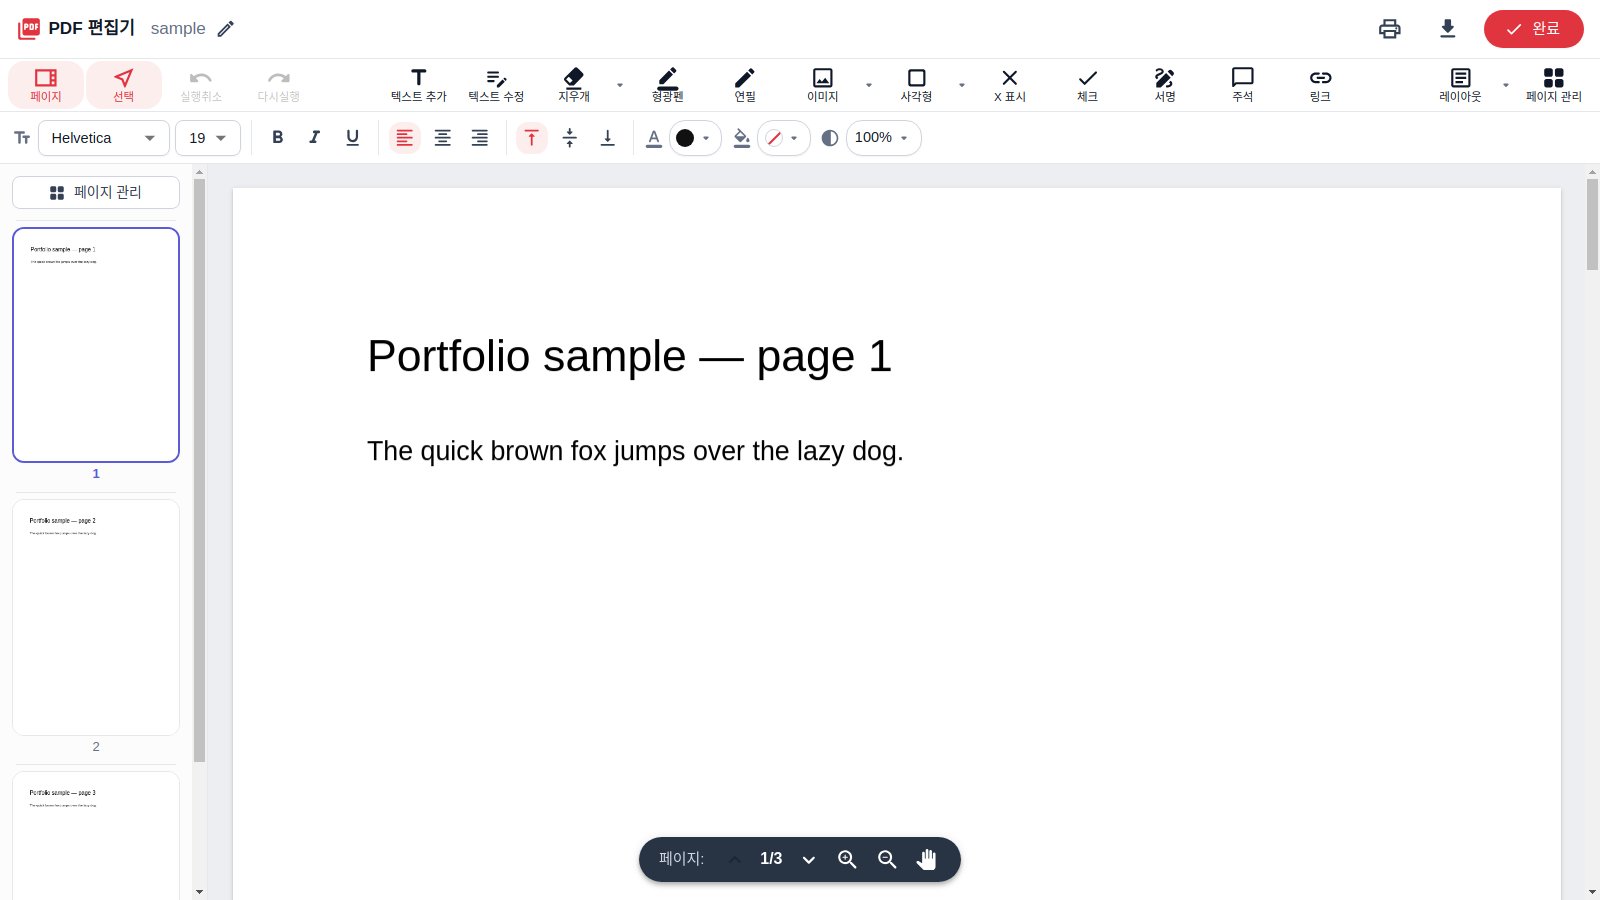Activate the hand pan tool
Screen dimensions: 1600x900
pyautogui.click(x=927, y=860)
